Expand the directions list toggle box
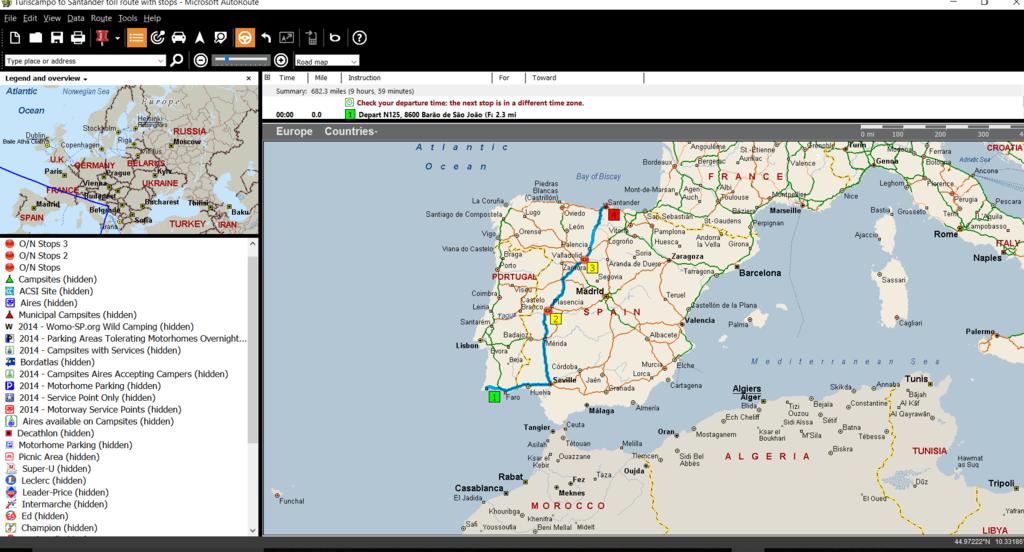Image resolution: width=1024 pixels, height=552 pixels. [x=267, y=77]
